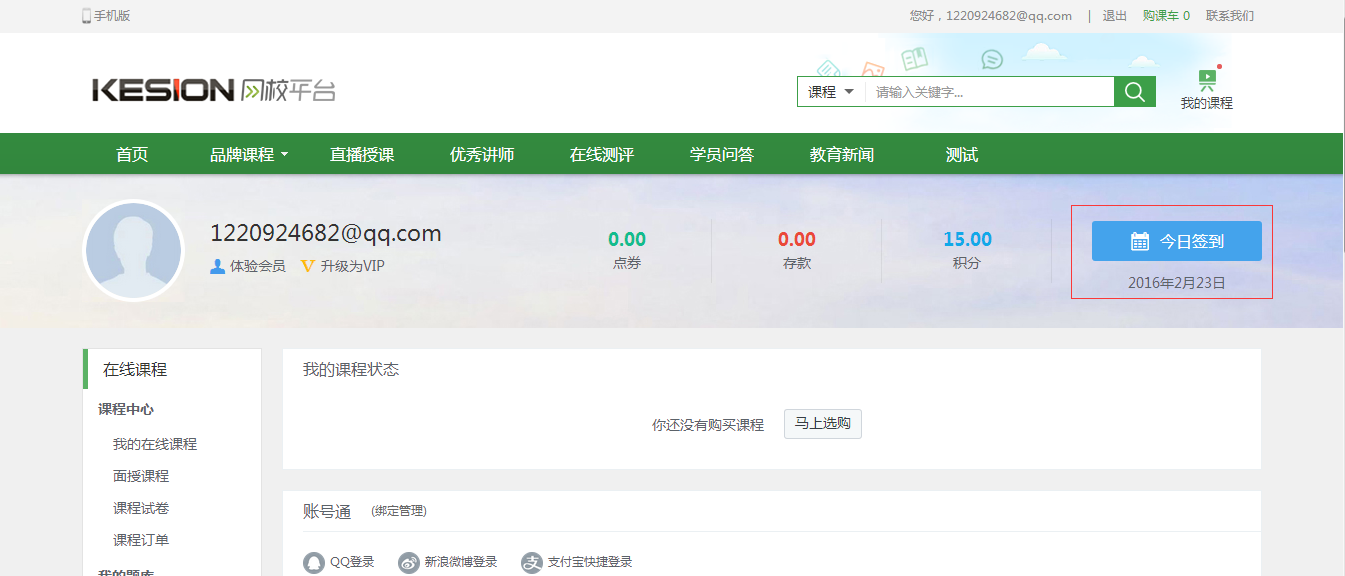This screenshot has height=576, width=1345.
Task: Expand the 课程 search category dropdown
Action: coord(831,92)
